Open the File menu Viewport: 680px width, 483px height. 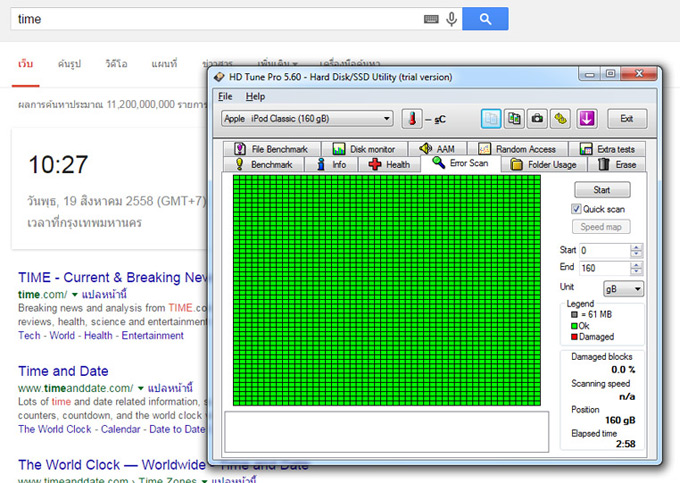[x=225, y=96]
